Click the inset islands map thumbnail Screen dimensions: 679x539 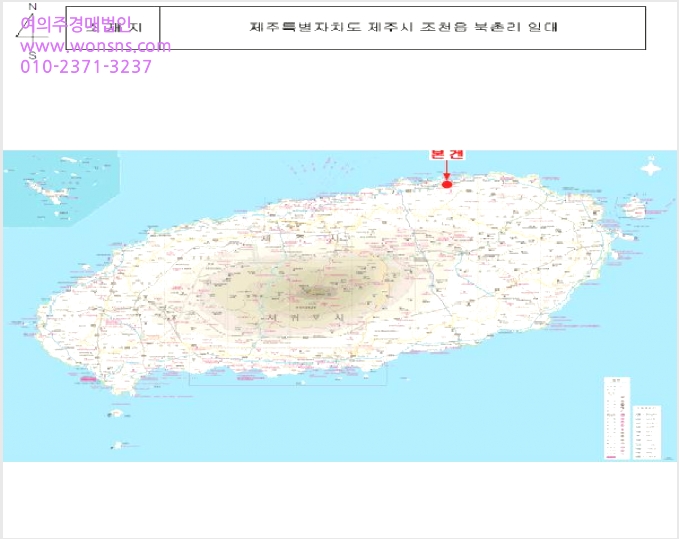tap(61, 188)
